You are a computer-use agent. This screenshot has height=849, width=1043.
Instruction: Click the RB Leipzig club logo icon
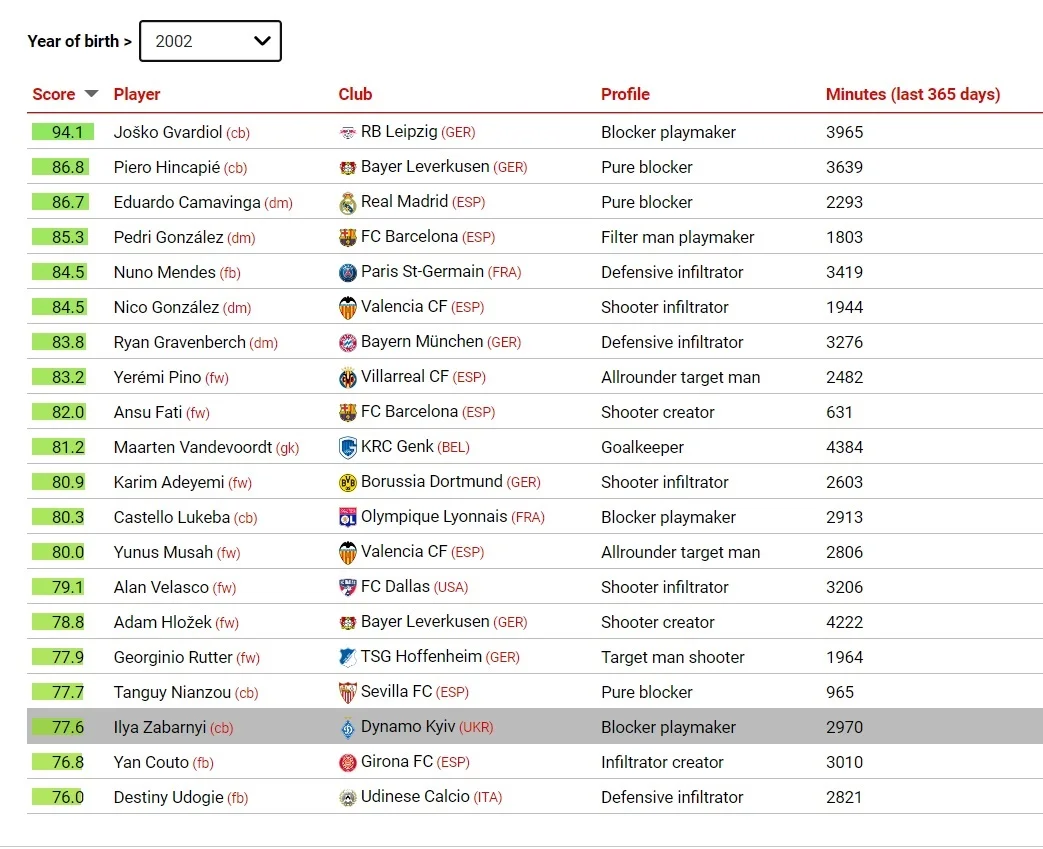point(348,133)
